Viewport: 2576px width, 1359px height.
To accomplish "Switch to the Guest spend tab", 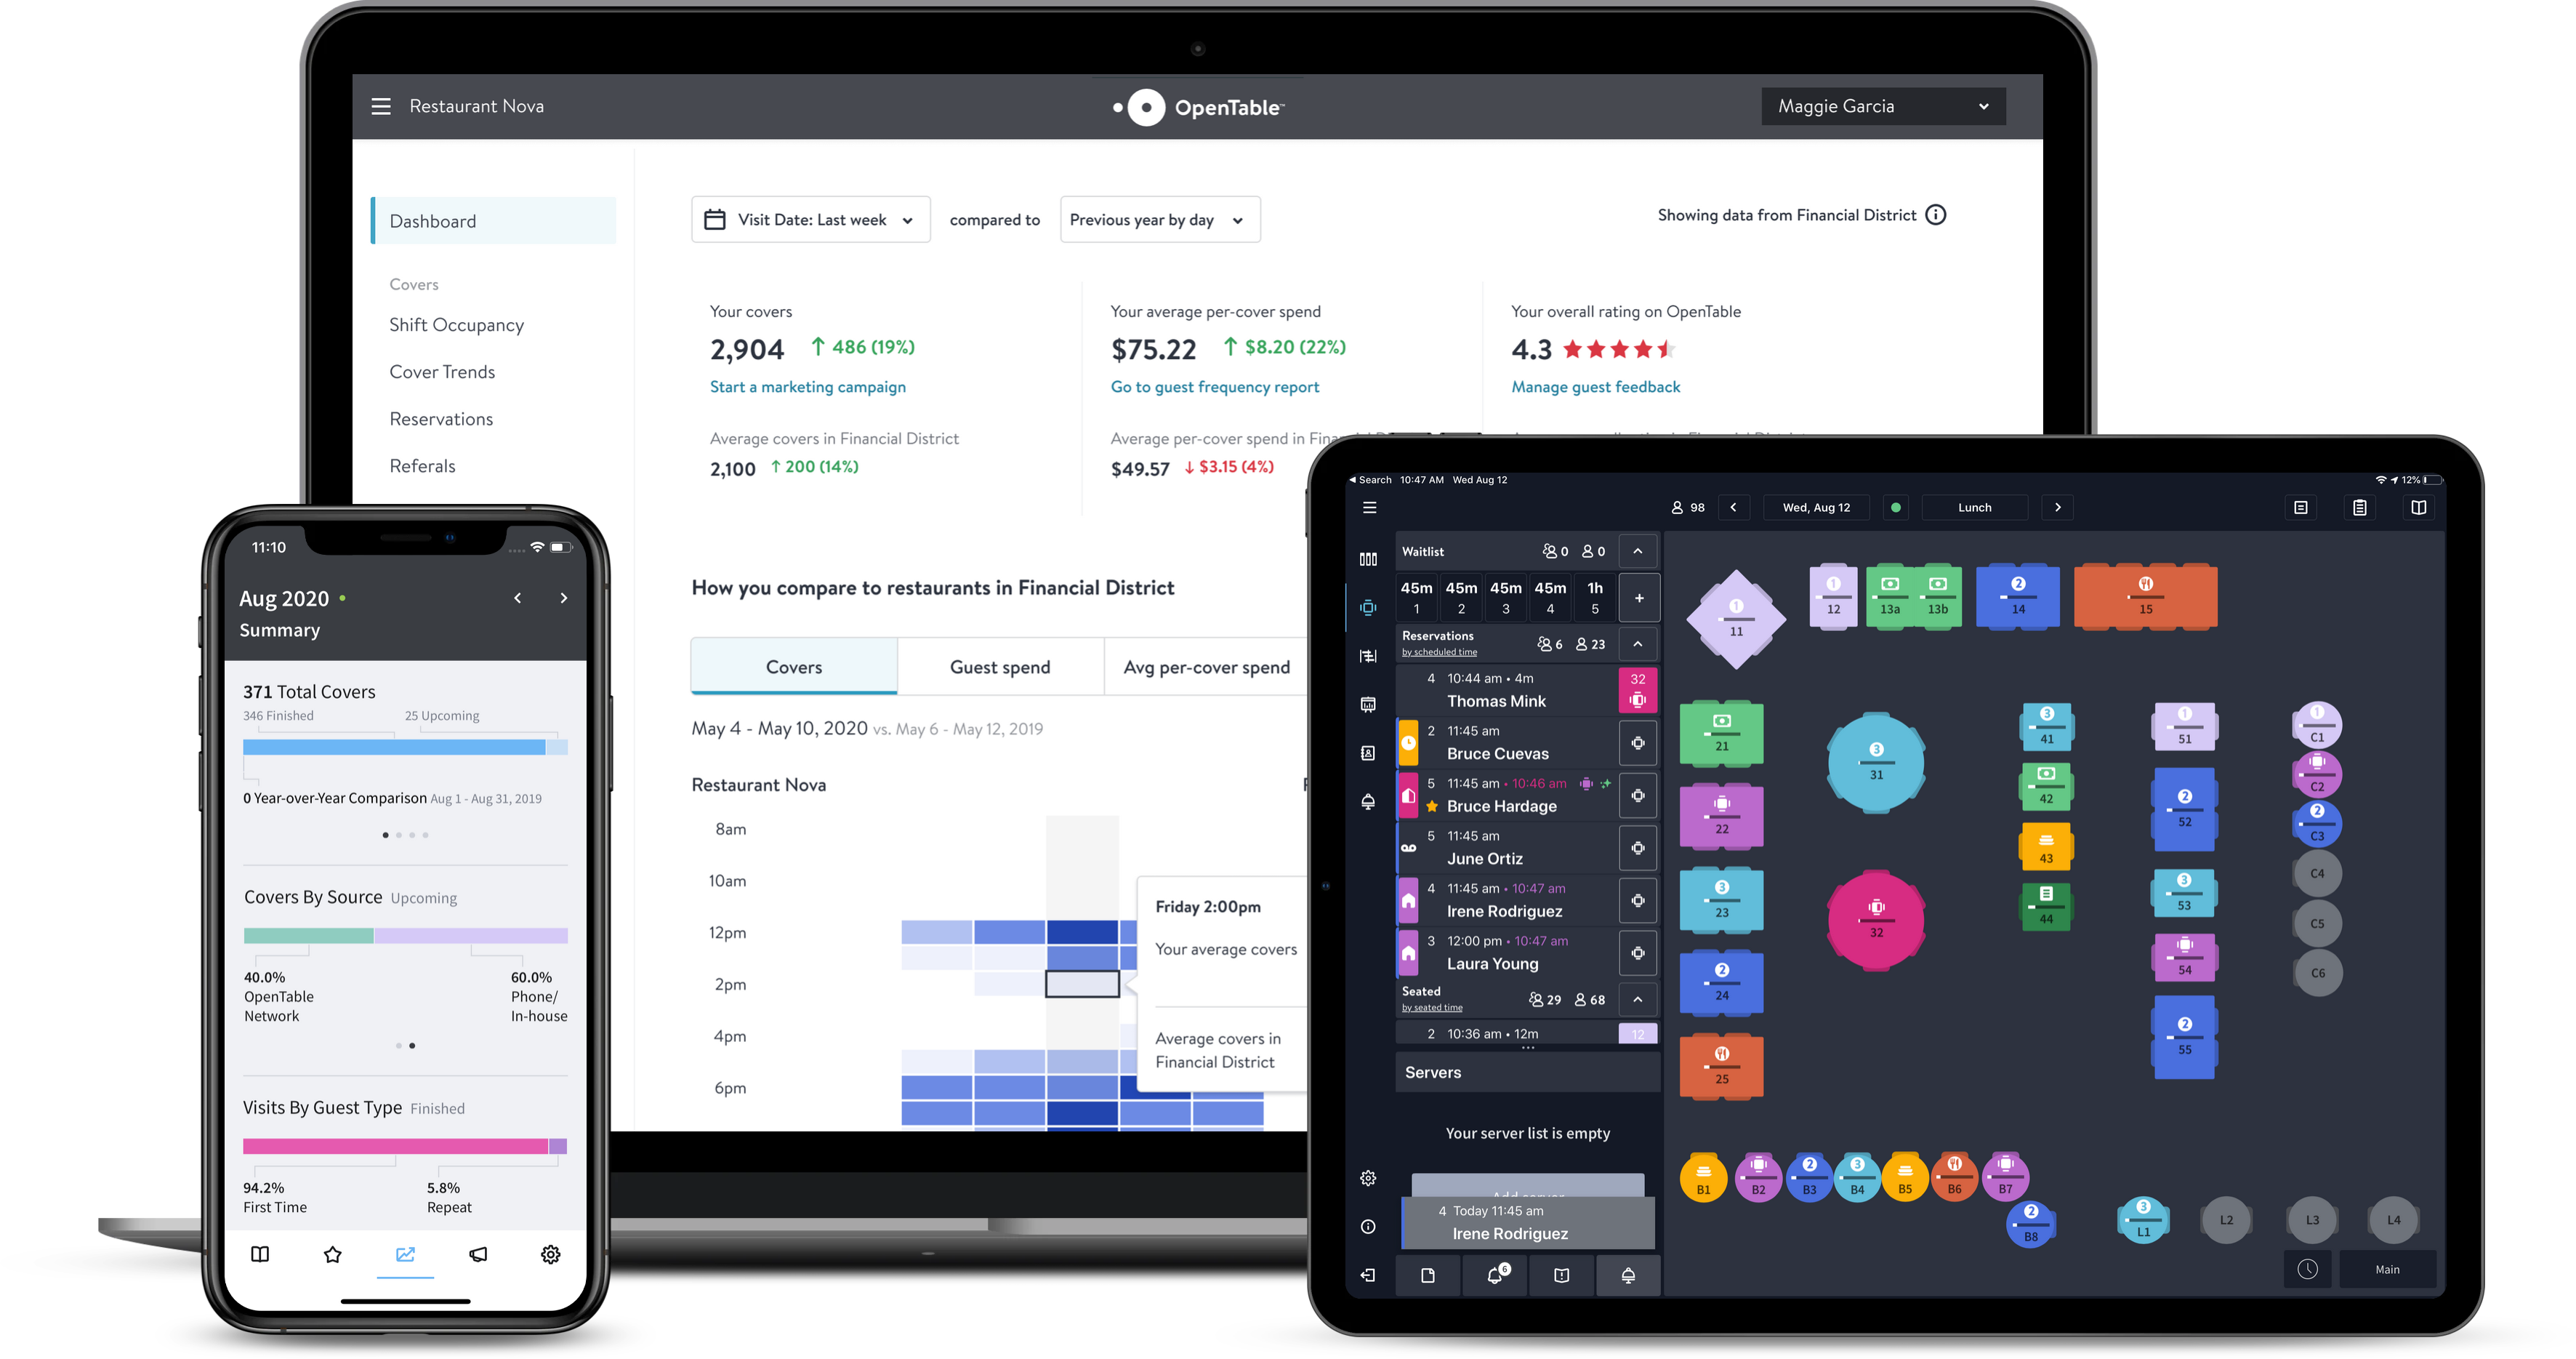I will (x=999, y=665).
